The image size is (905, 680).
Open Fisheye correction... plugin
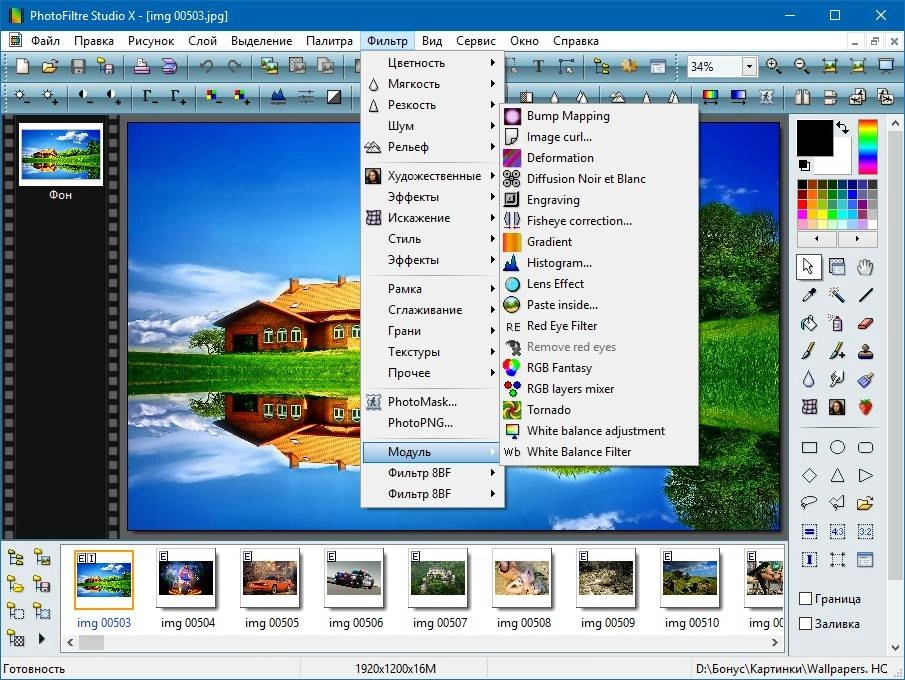600,221
